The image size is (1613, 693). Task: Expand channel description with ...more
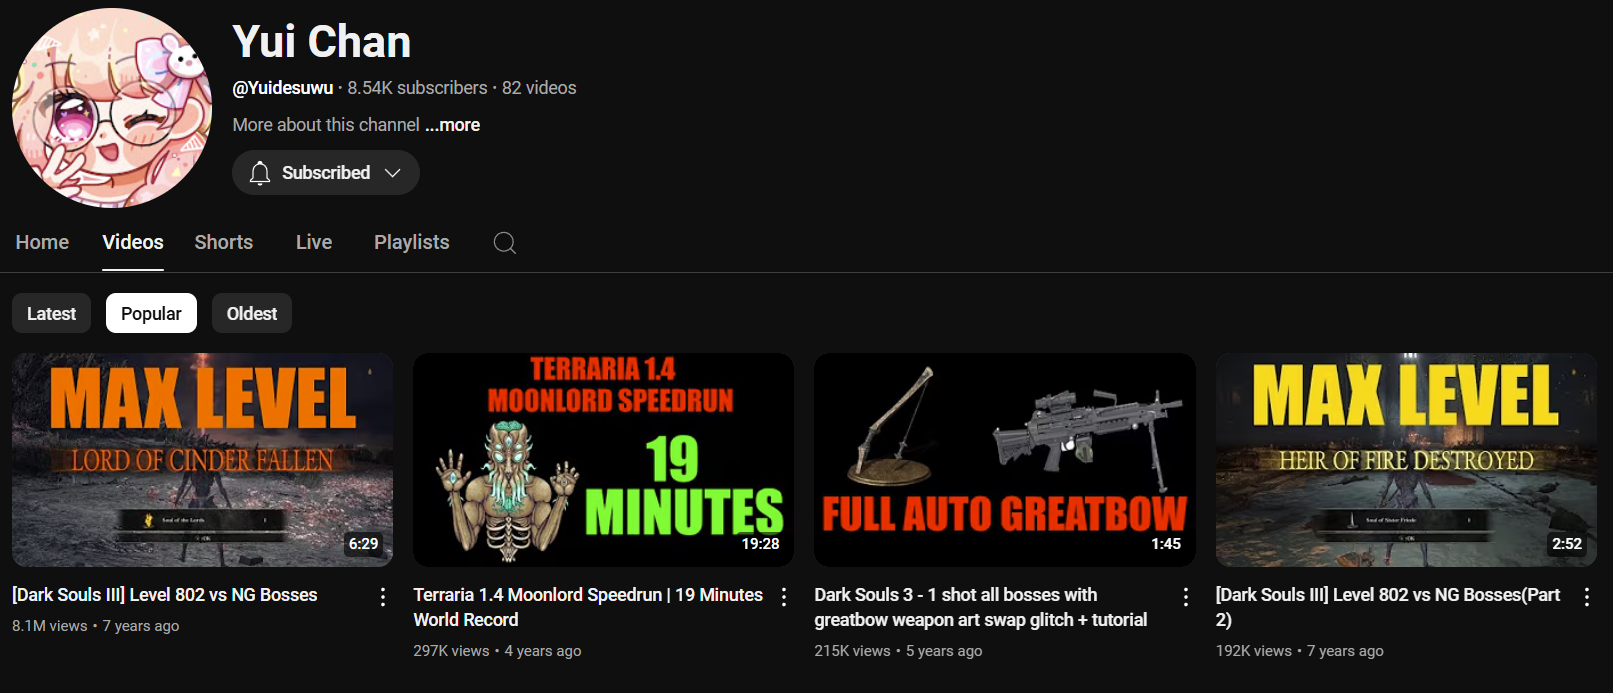453,125
